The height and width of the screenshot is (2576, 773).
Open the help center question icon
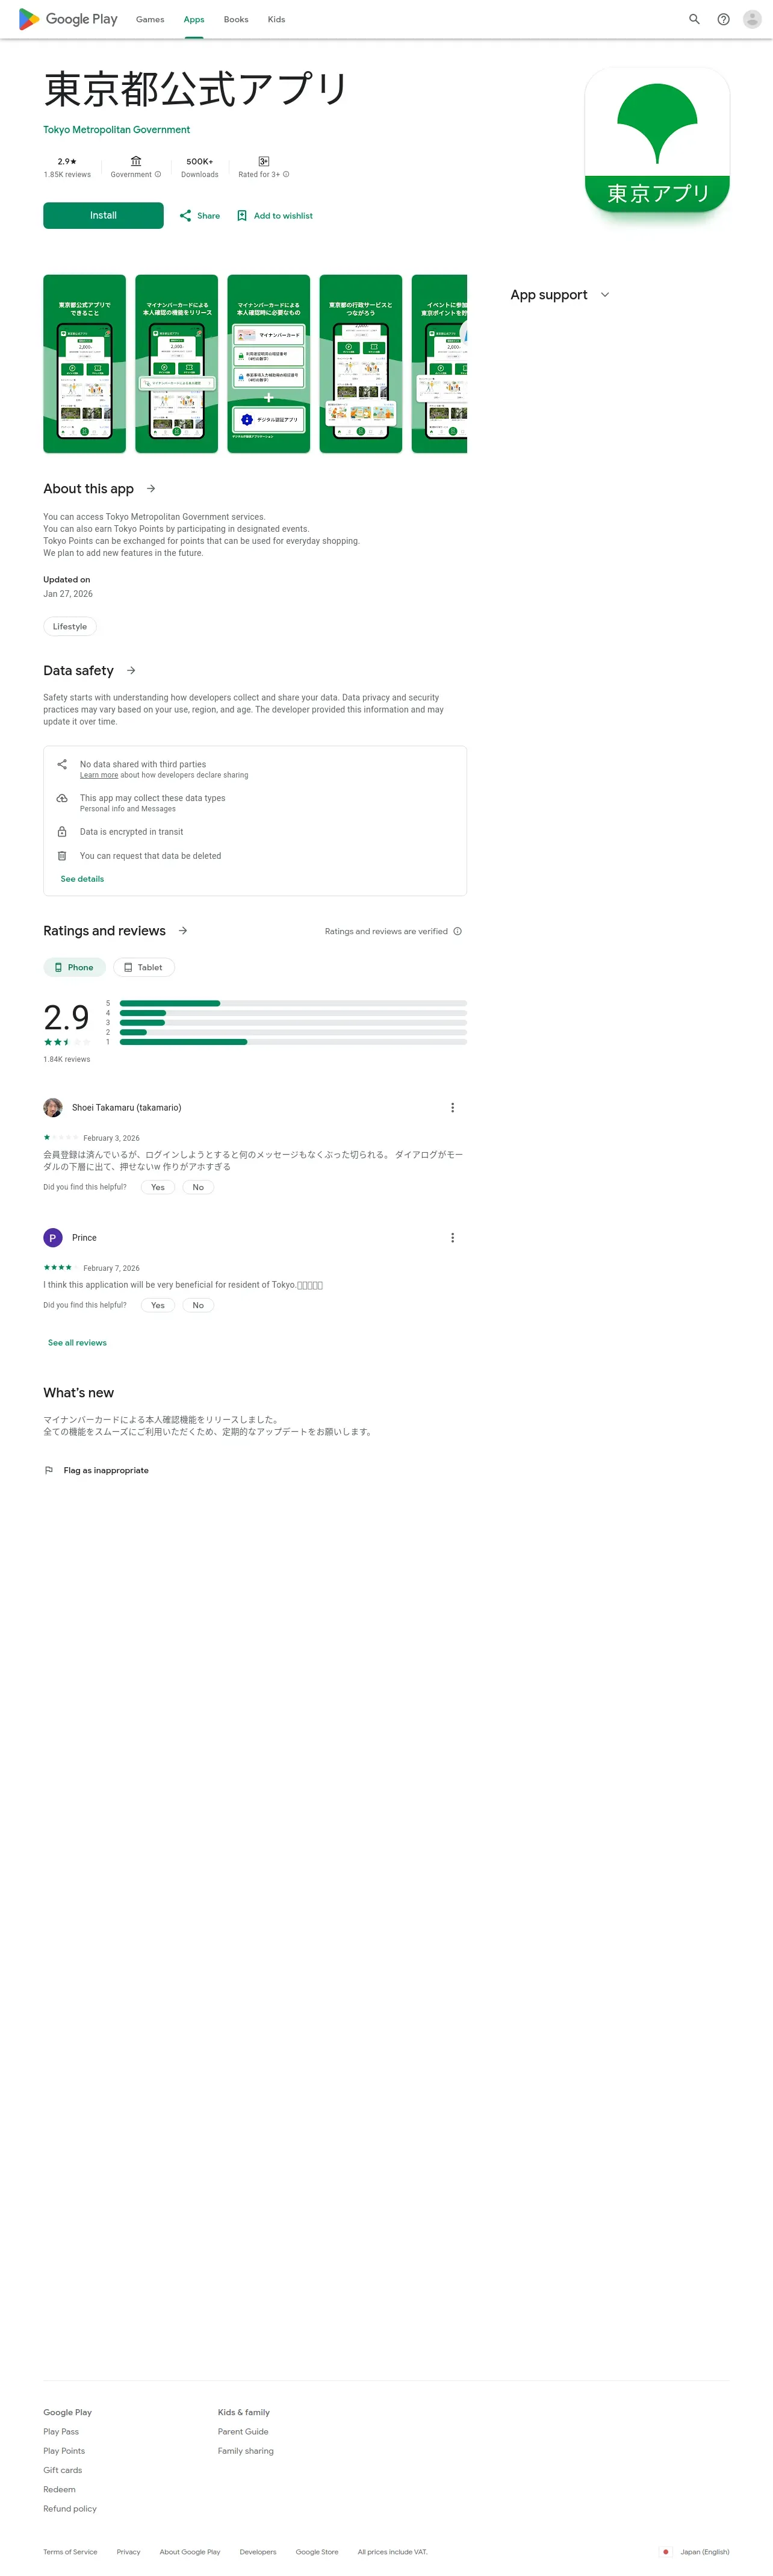point(723,19)
